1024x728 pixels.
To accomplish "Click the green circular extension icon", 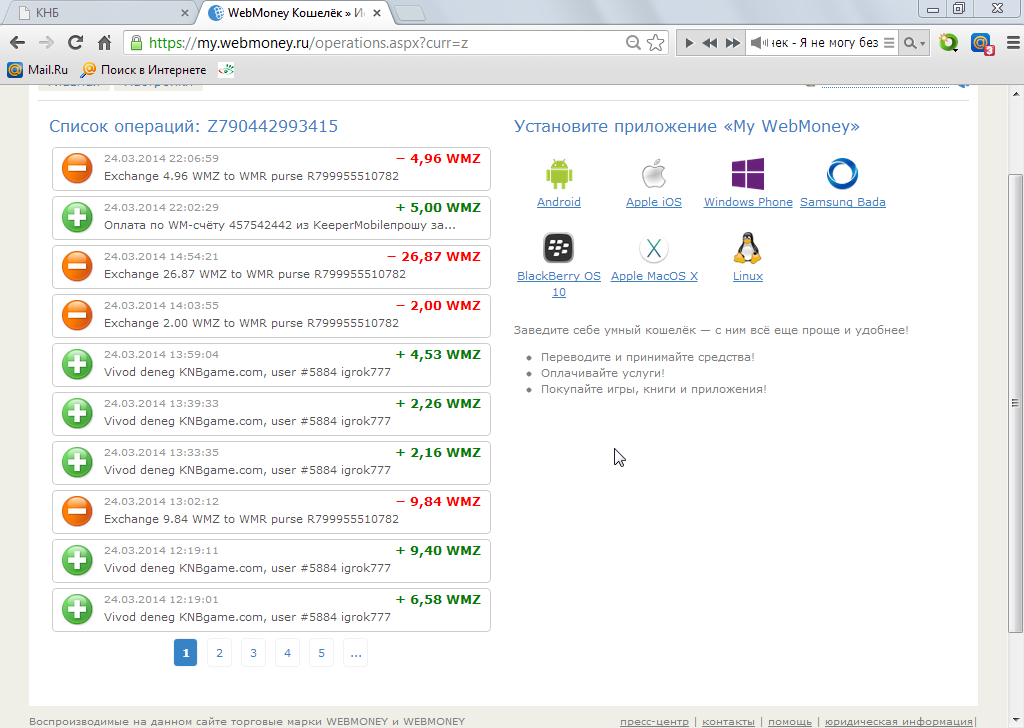I will tap(948, 43).
